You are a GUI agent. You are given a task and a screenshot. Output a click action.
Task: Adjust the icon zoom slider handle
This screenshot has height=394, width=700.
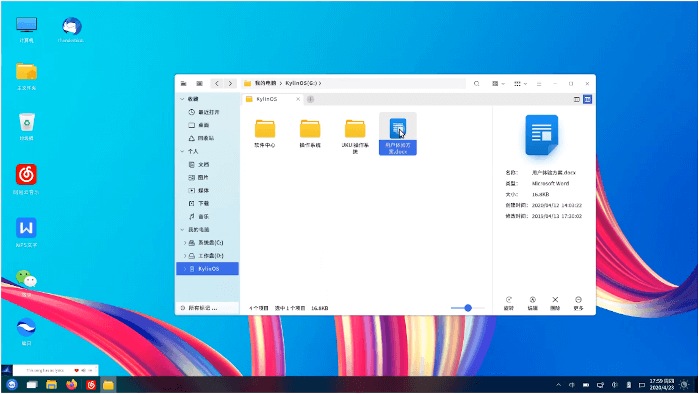tap(468, 308)
